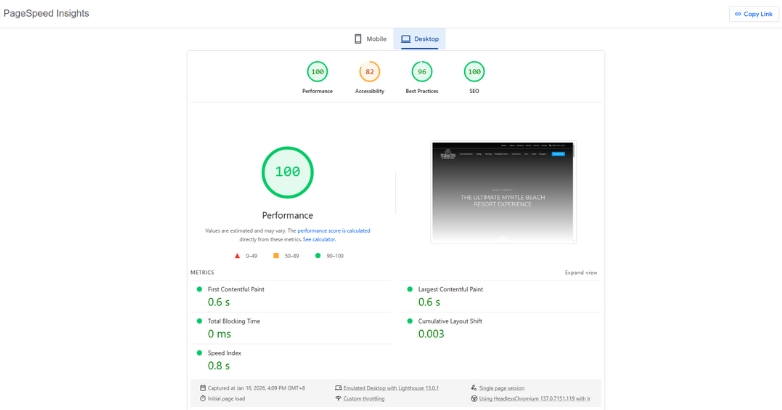Toggle Expand view for metrics
Image resolution: width=782 pixels, height=410 pixels.
581,273
